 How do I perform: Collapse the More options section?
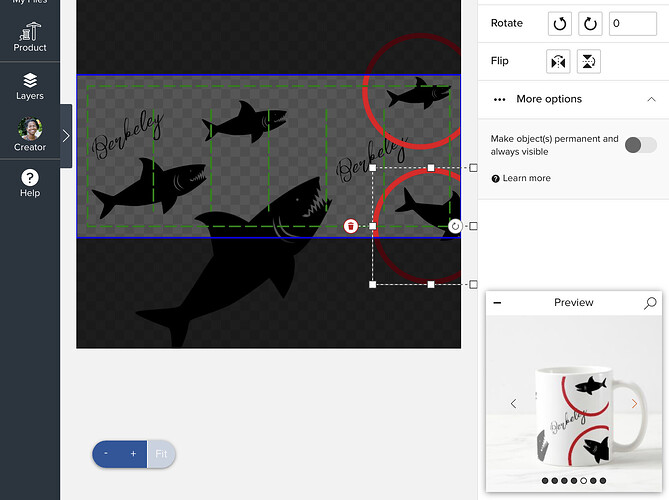click(651, 99)
